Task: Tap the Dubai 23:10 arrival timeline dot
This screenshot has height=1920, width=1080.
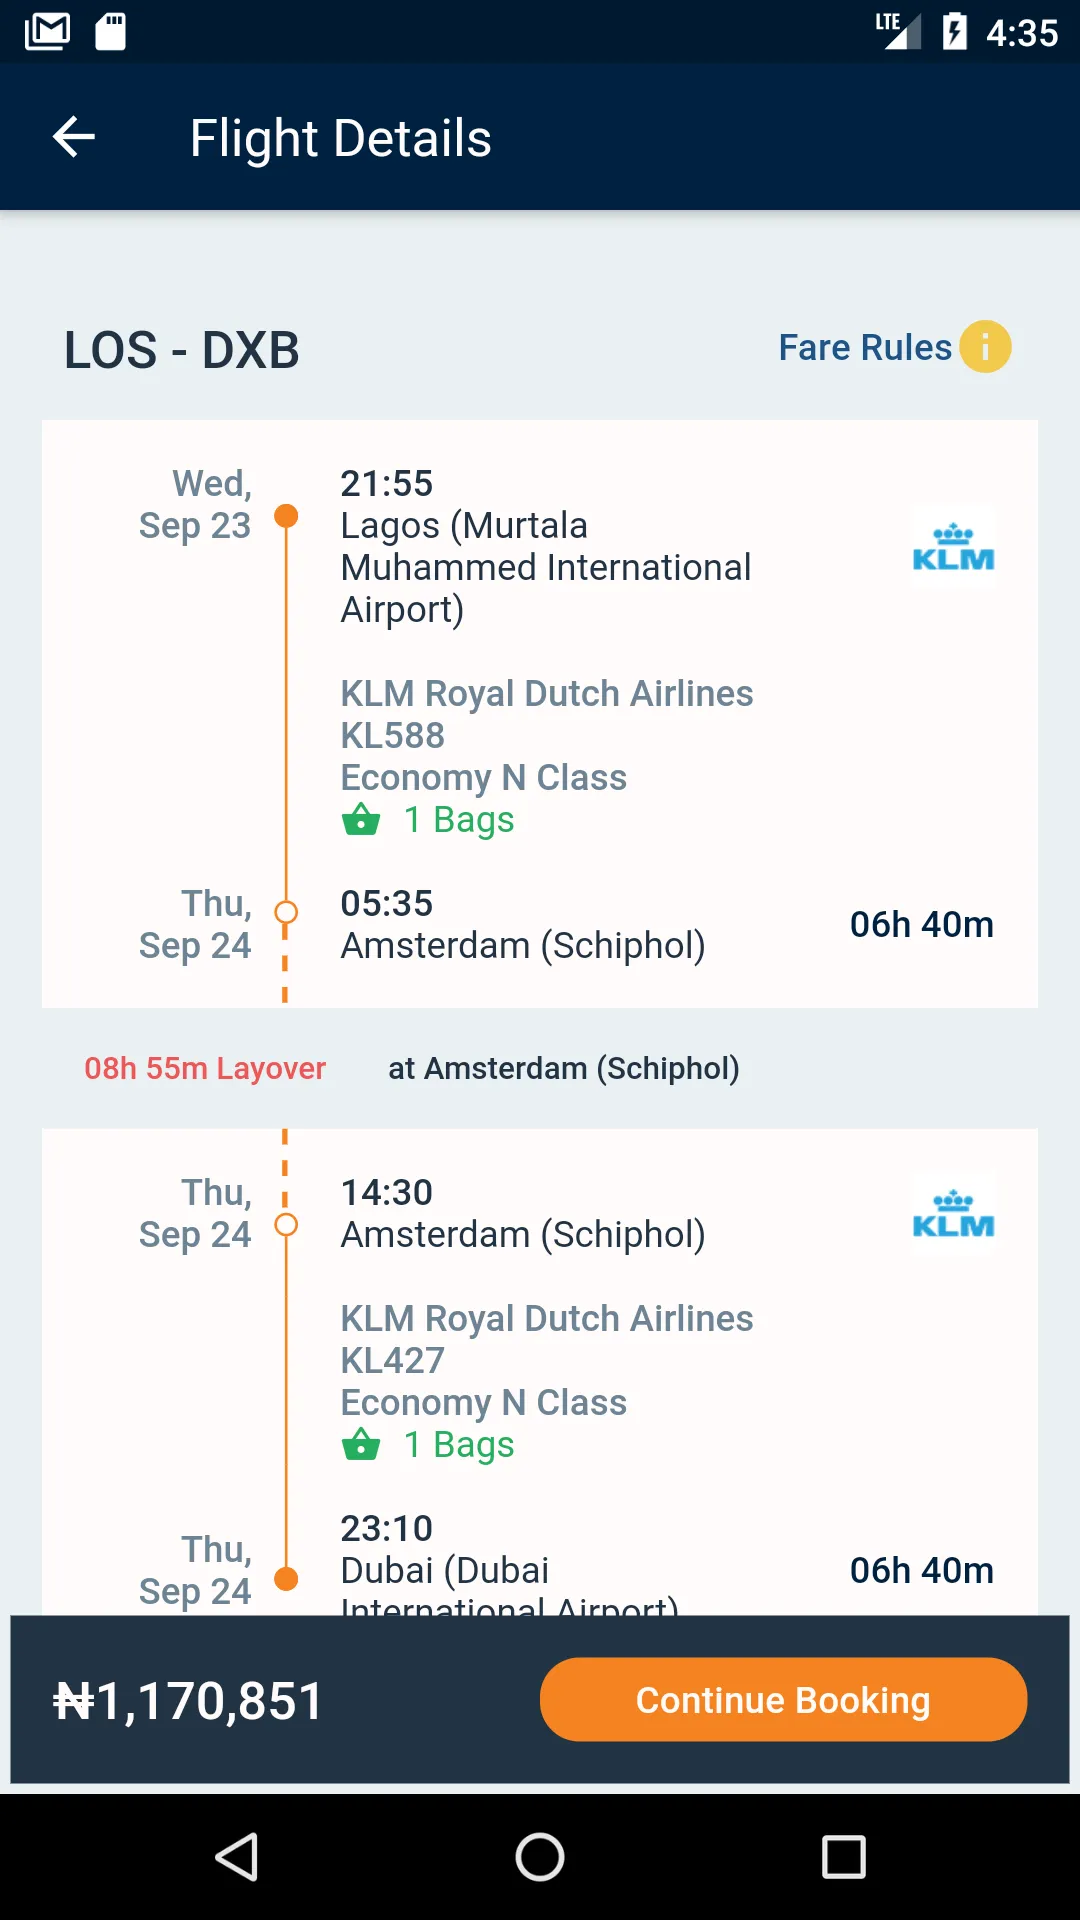Action: 286,1579
